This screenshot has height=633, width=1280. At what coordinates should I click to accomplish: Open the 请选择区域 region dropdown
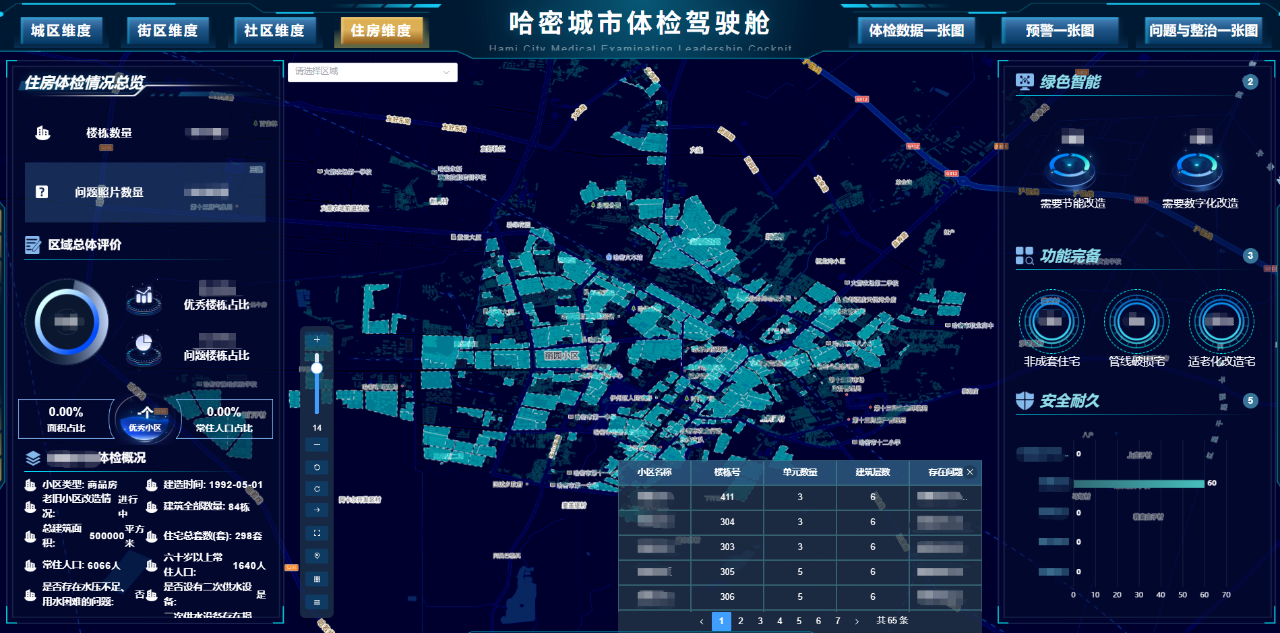click(x=371, y=72)
